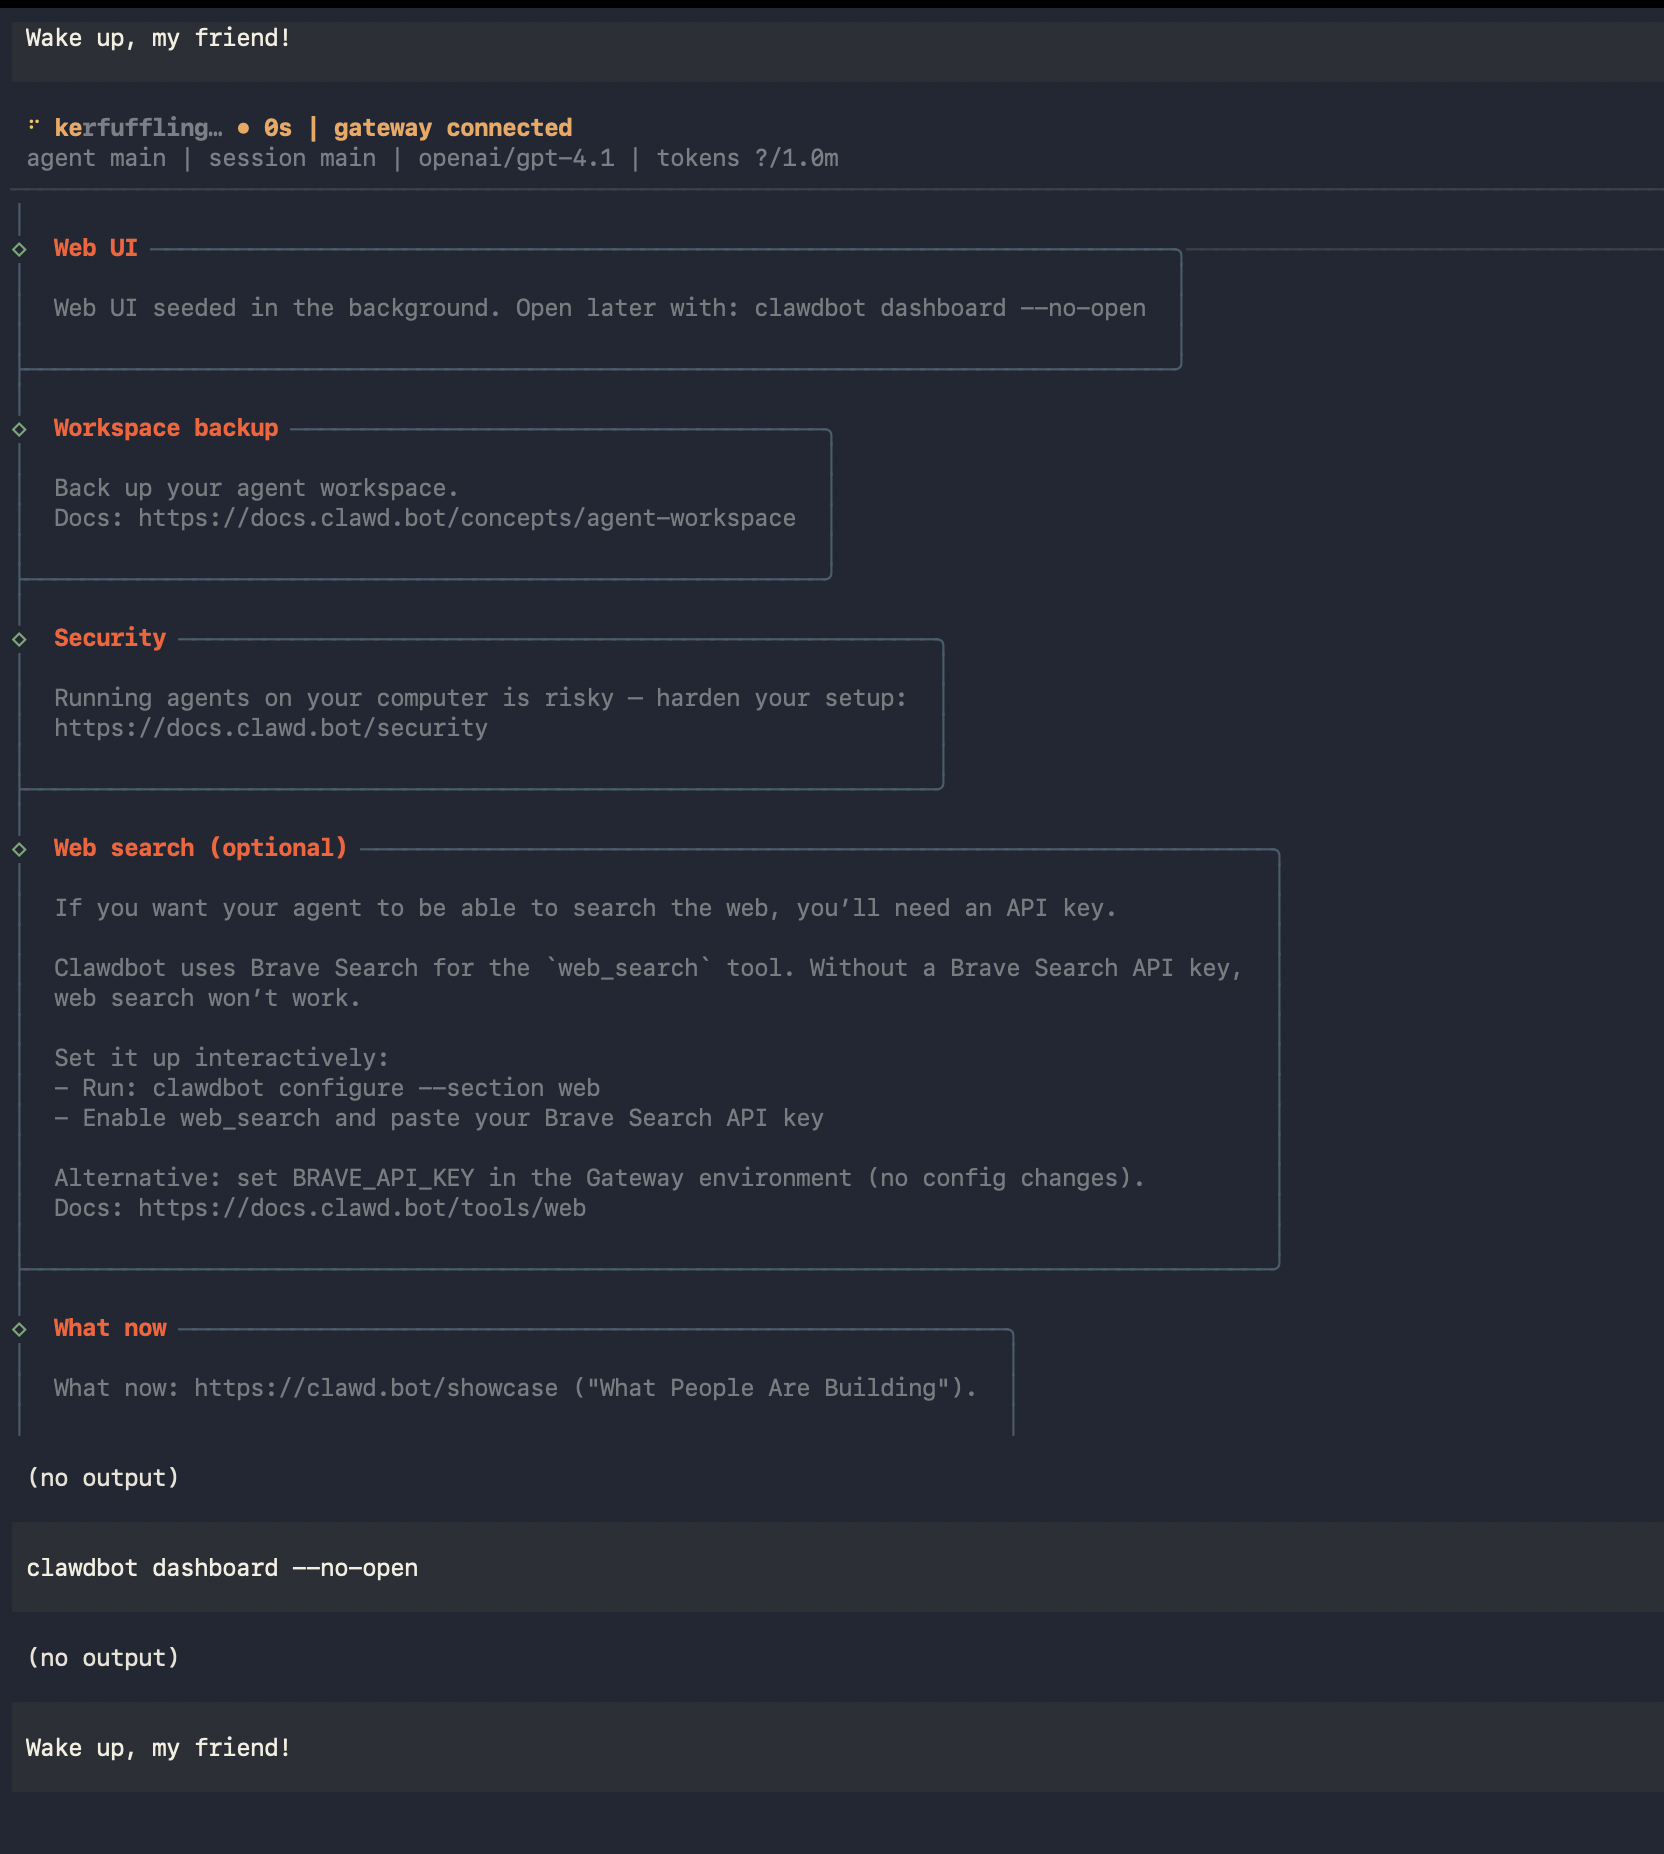Click the diamond marker beside Web UI
The height and width of the screenshot is (1854, 1664).
point(19,249)
